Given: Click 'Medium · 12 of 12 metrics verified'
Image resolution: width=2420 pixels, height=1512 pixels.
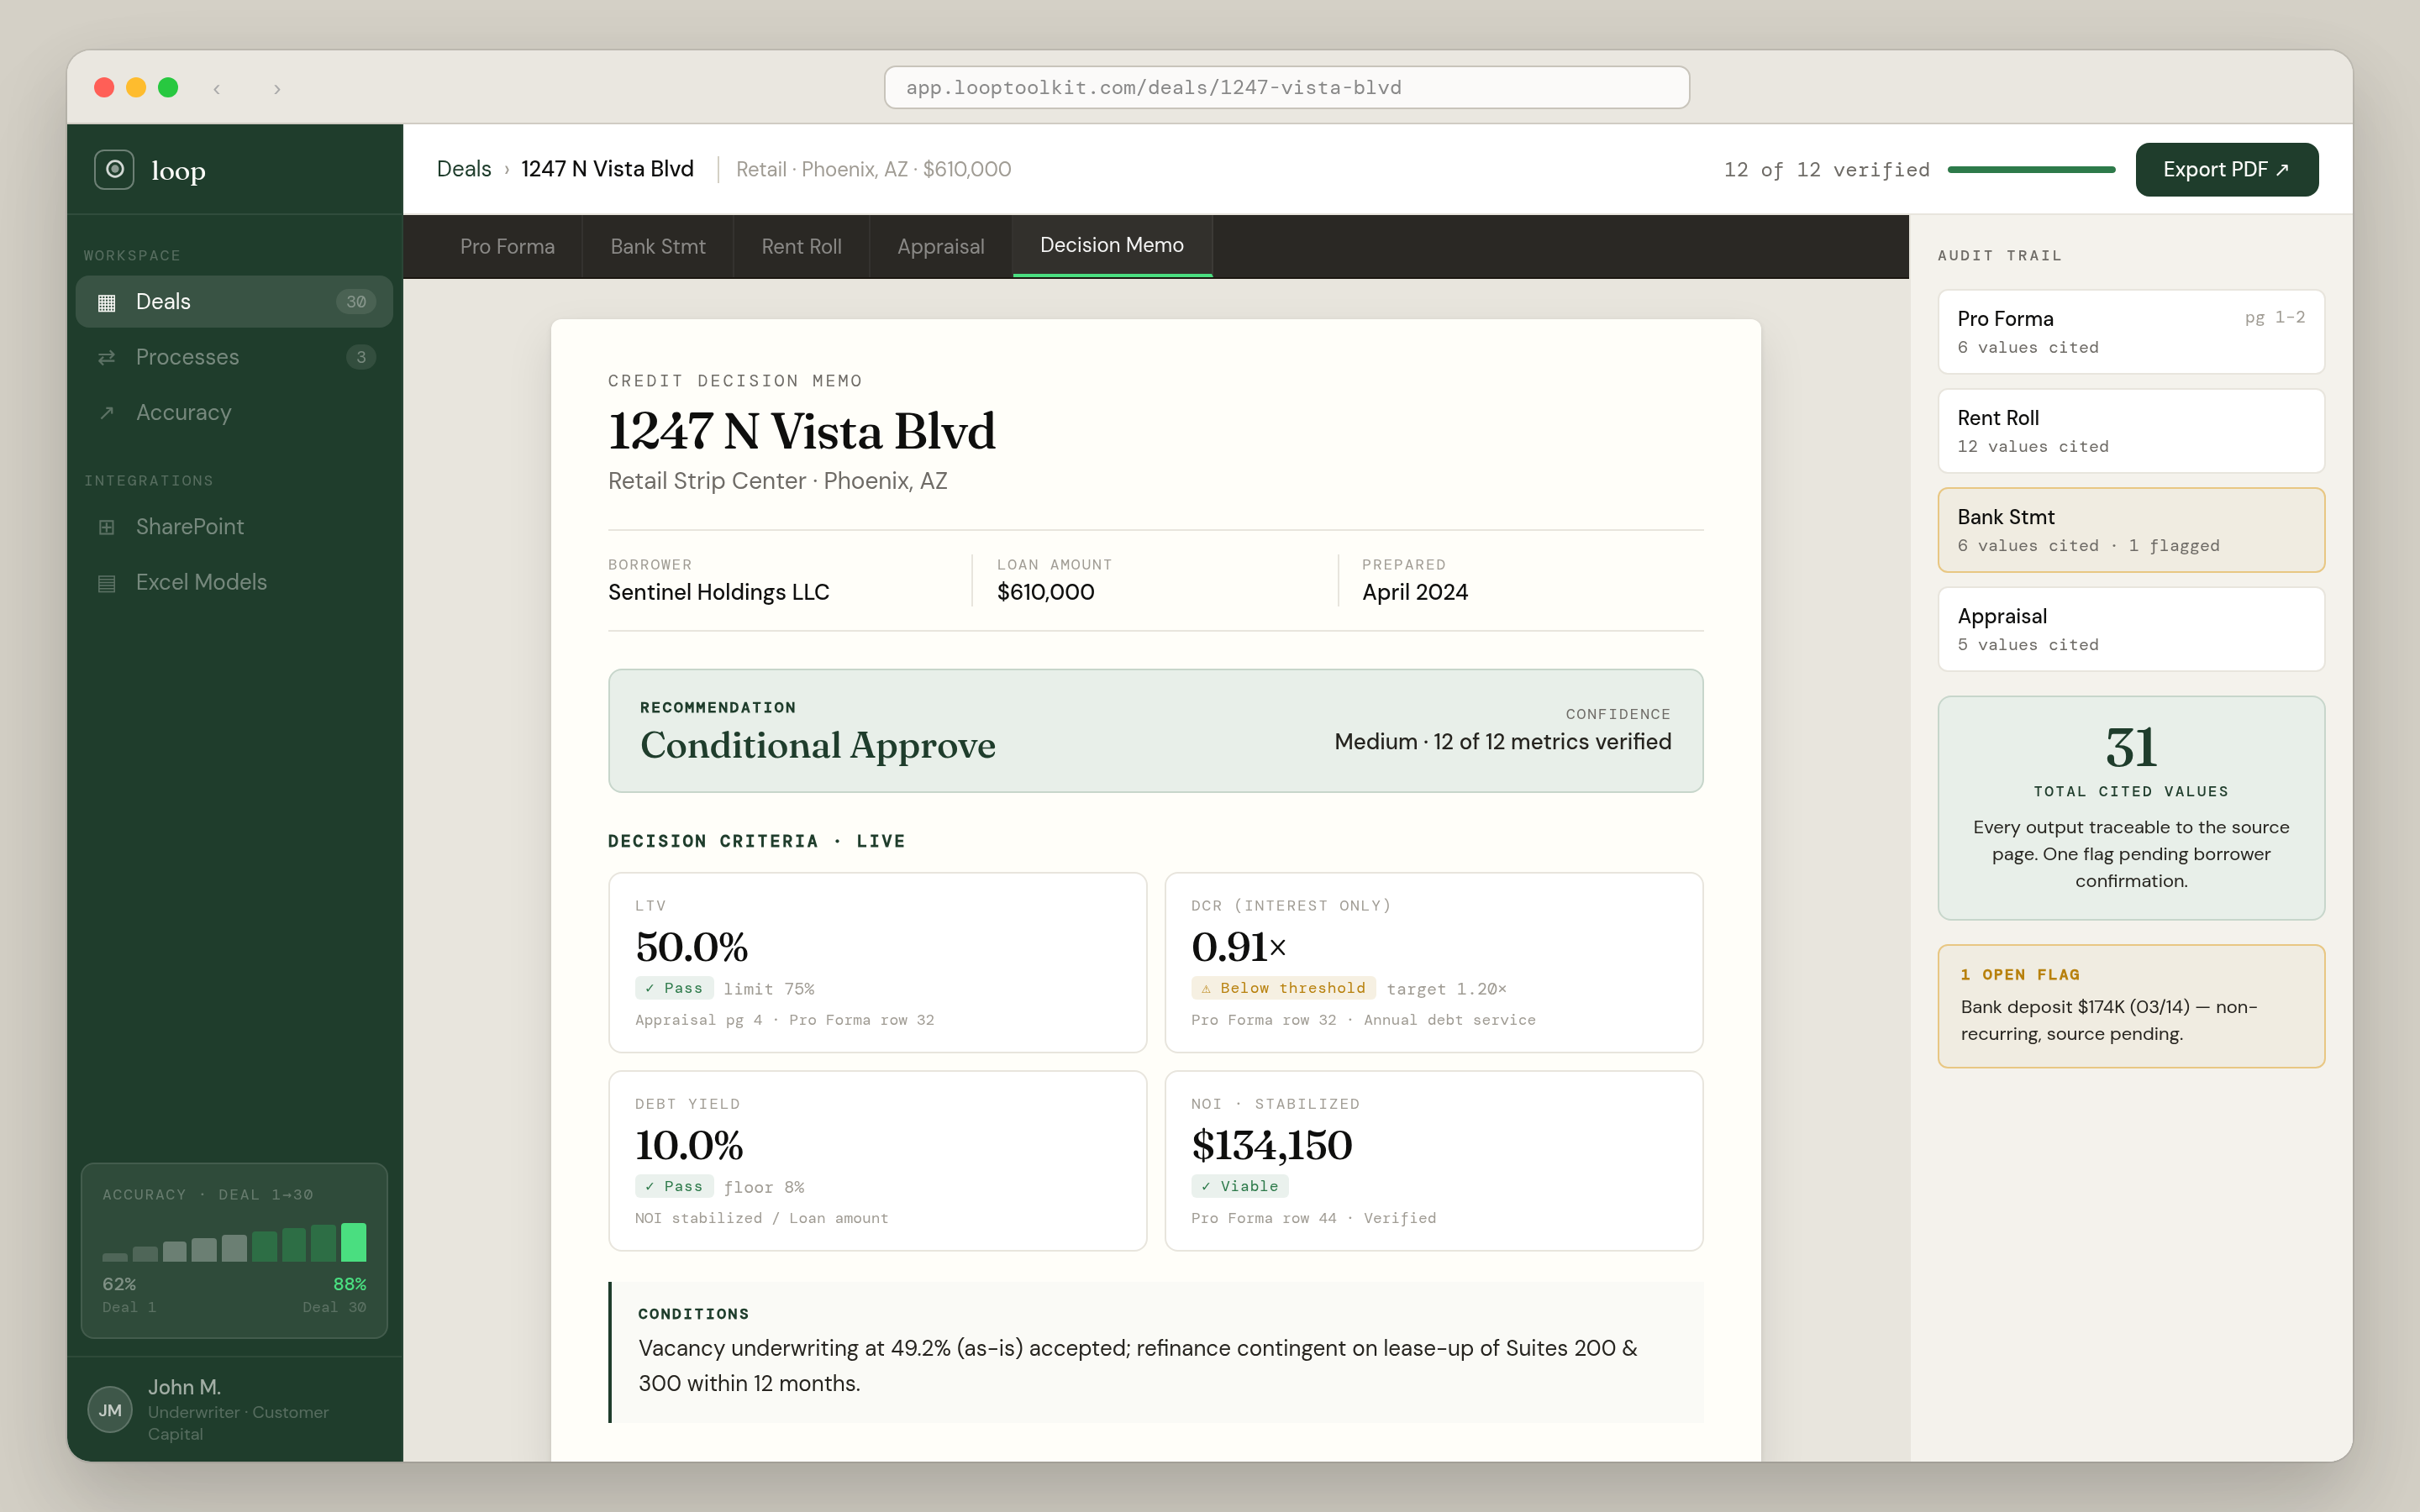Looking at the screenshot, I should [x=1502, y=742].
